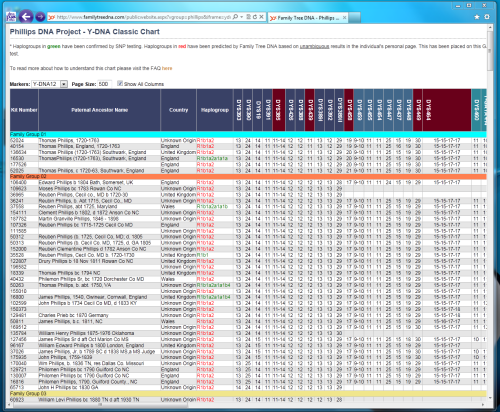This screenshot has height=412, width=500.
Task: Click the vertical scrollbar thumb
Action: [490, 51]
